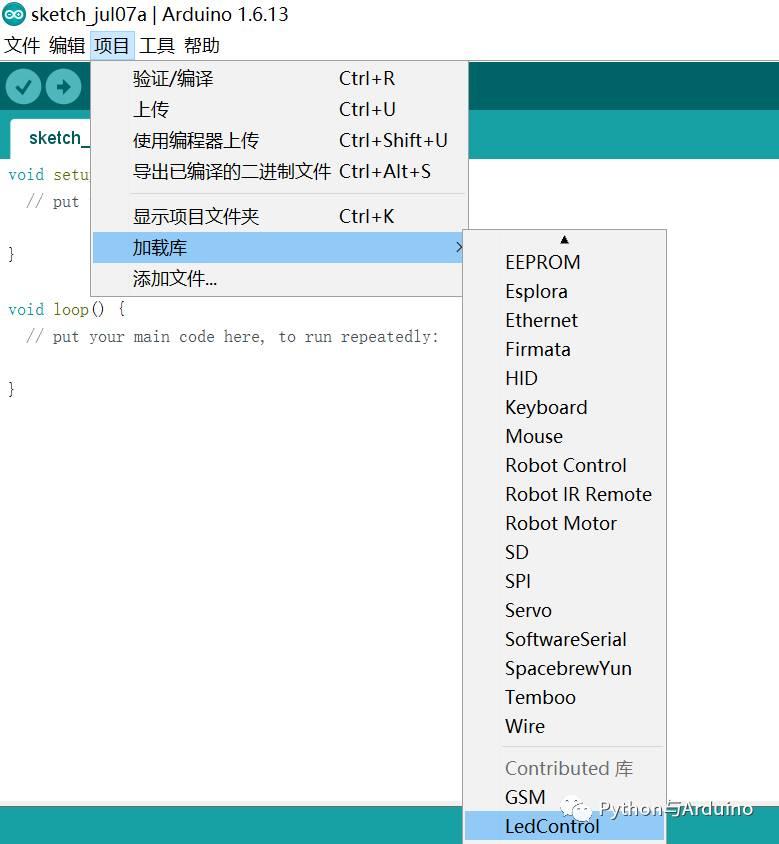Select the Robot IR Remote library
Viewport: 779px width, 844px height.
564,494
